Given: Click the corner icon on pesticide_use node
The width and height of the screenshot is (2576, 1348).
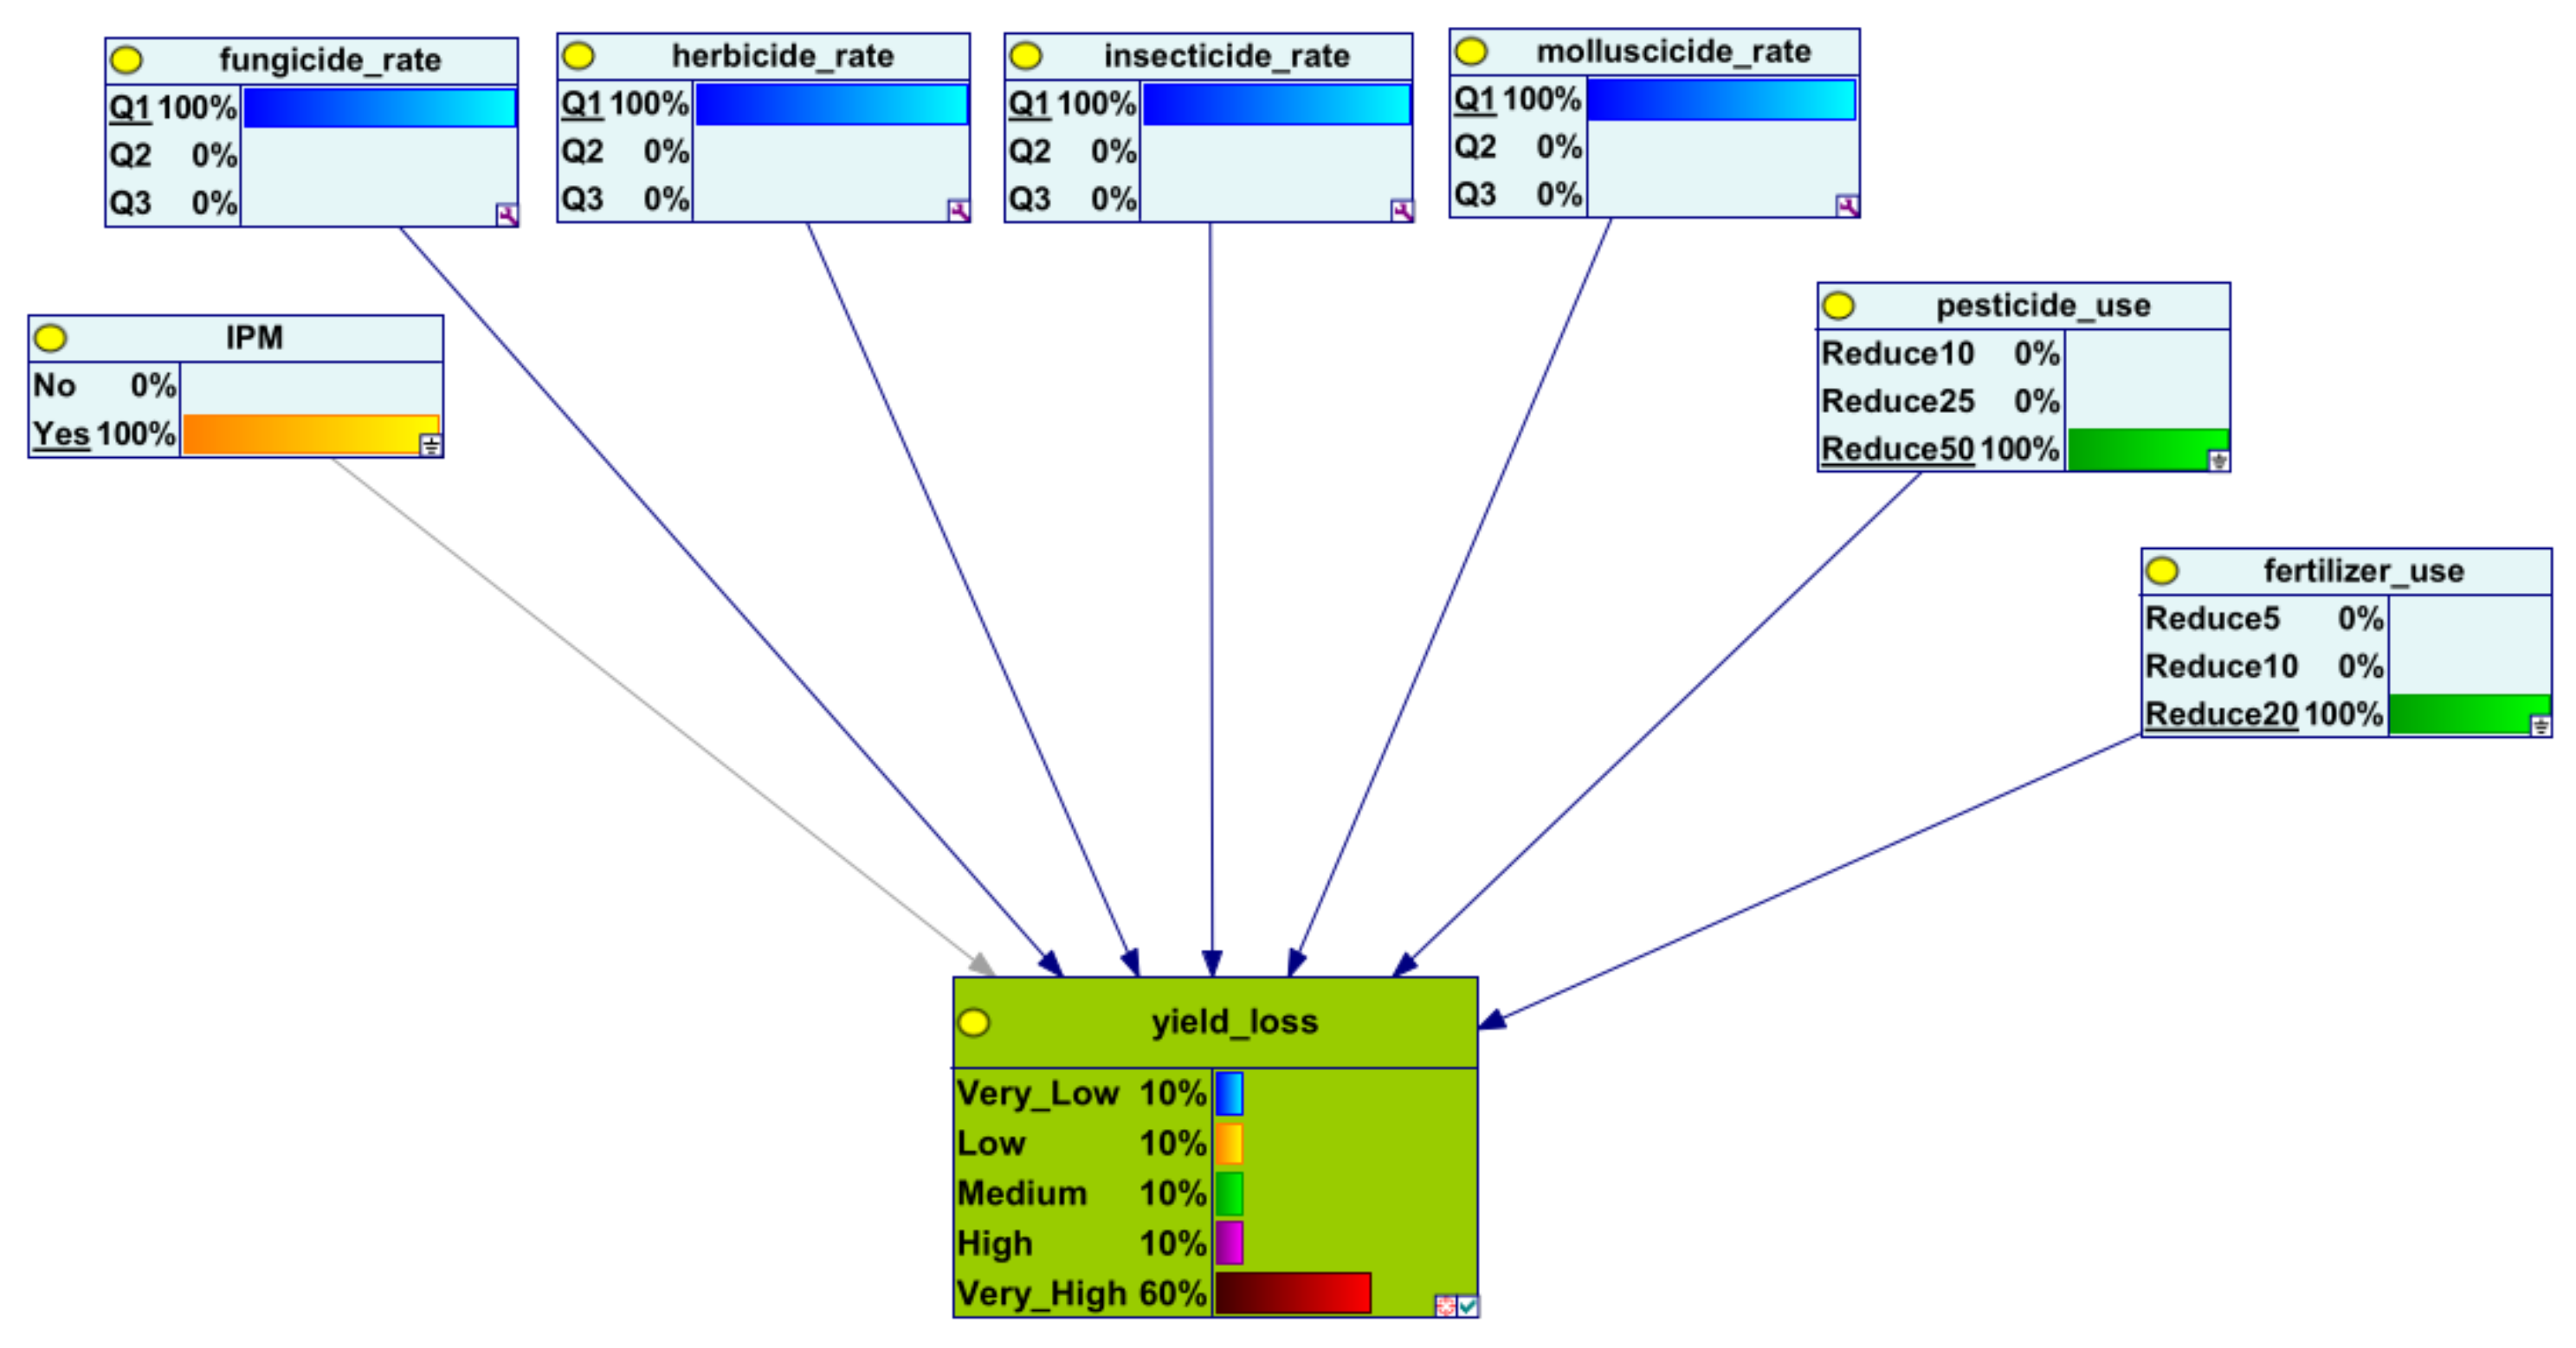Looking at the screenshot, I should tap(2218, 460).
